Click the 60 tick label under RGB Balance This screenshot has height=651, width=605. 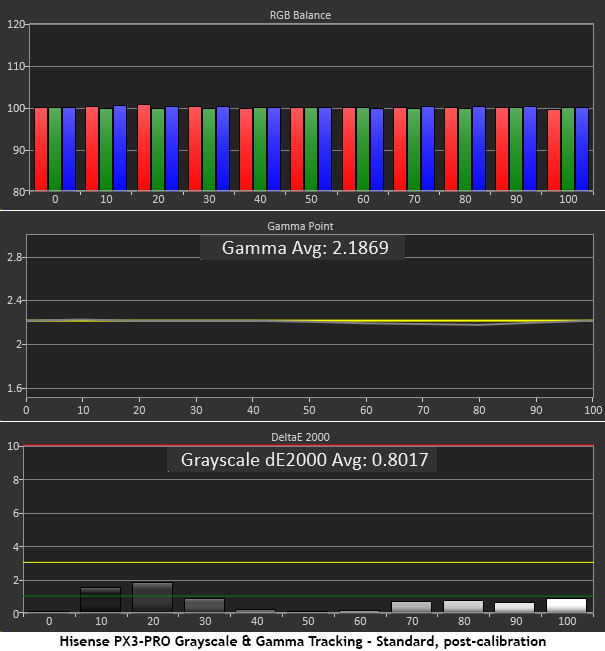pos(363,199)
